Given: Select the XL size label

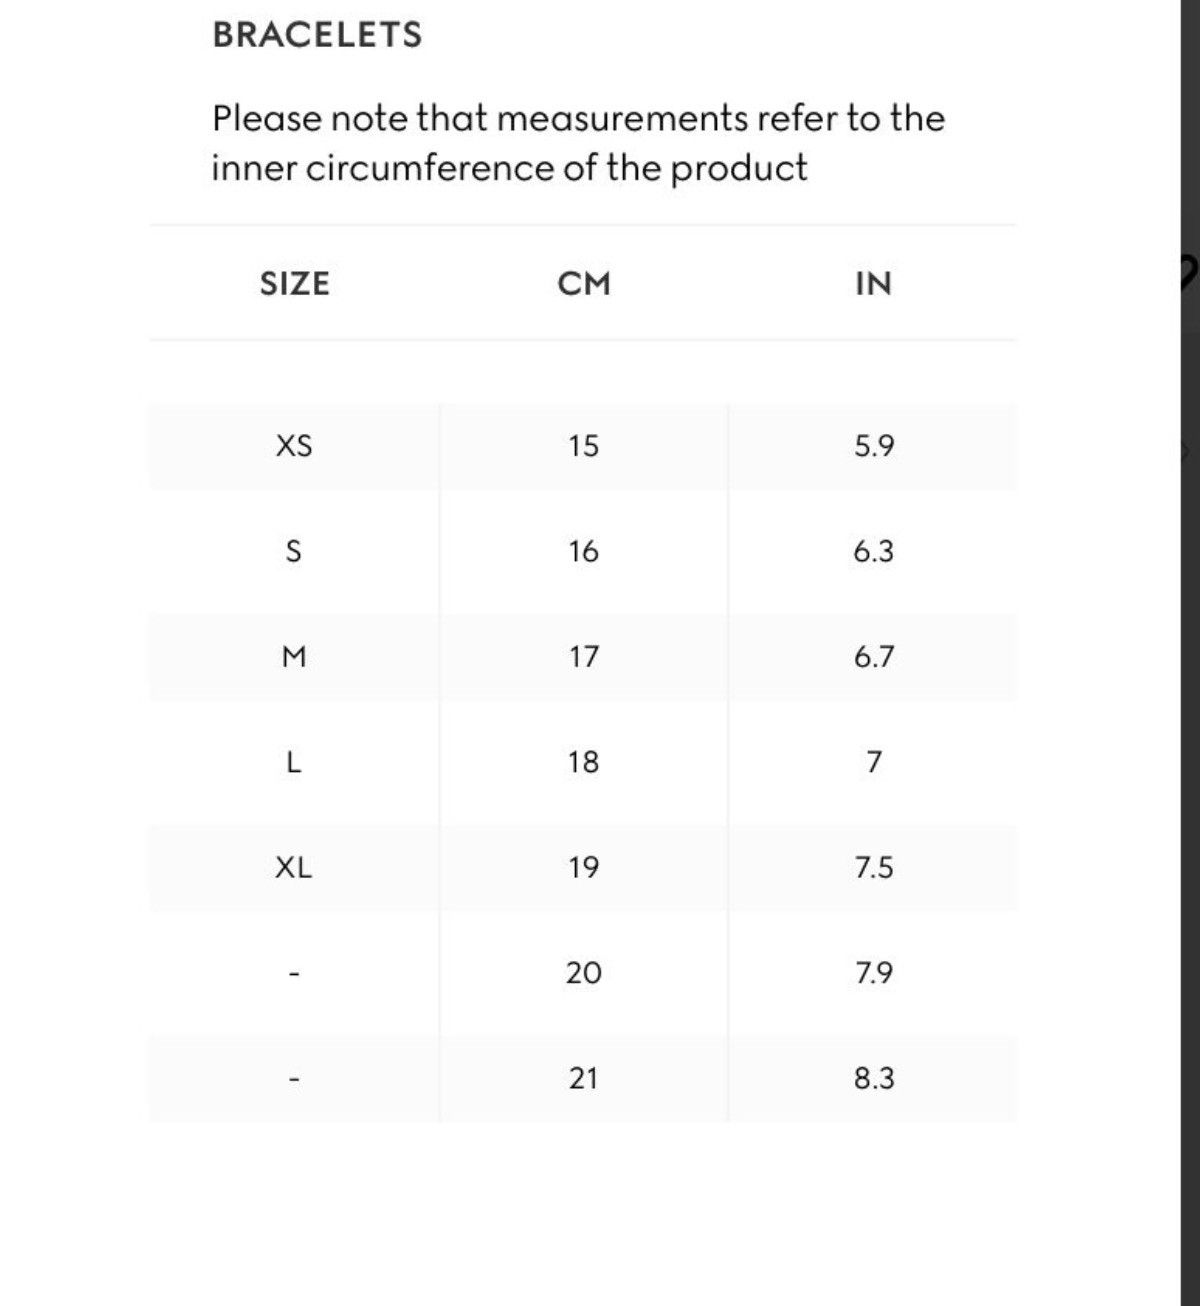Looking at the screenshot, I should tap(294, 868).
